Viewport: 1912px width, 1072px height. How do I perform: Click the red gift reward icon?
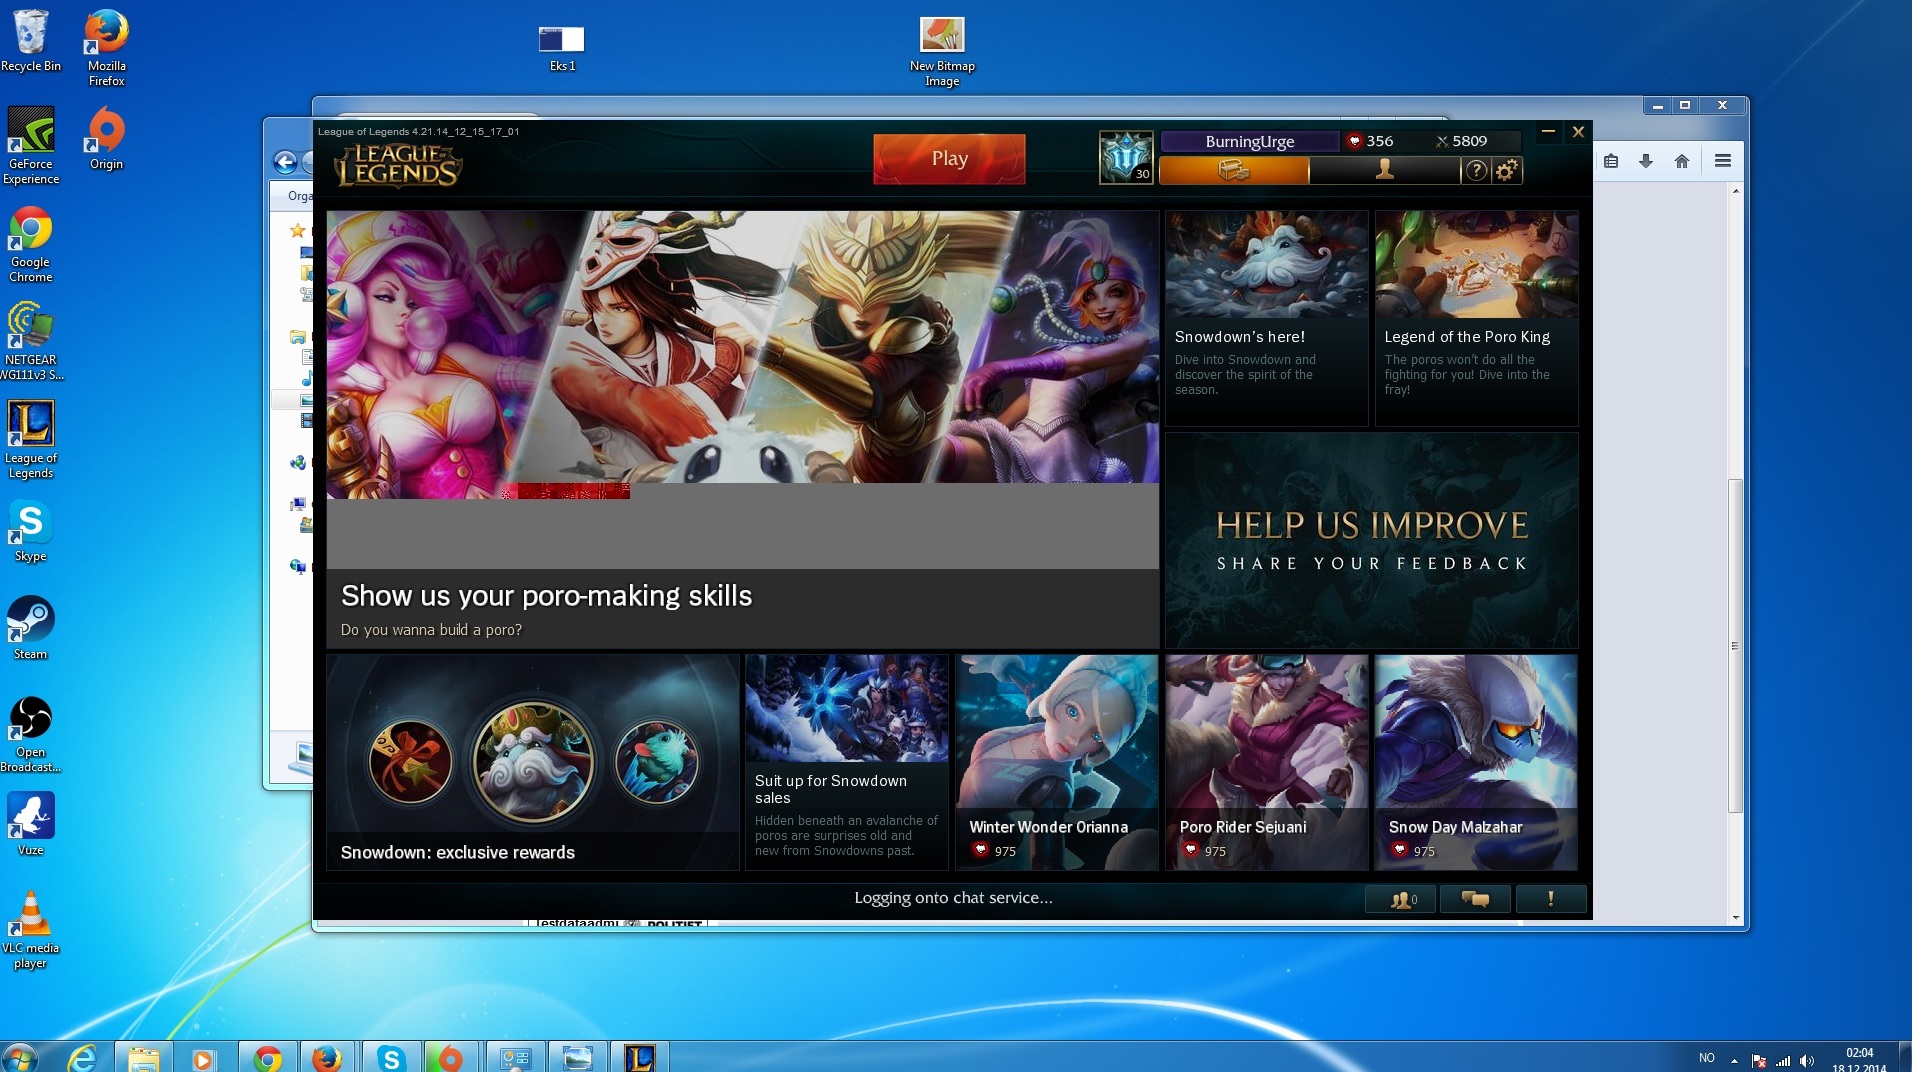coord(410,762)
